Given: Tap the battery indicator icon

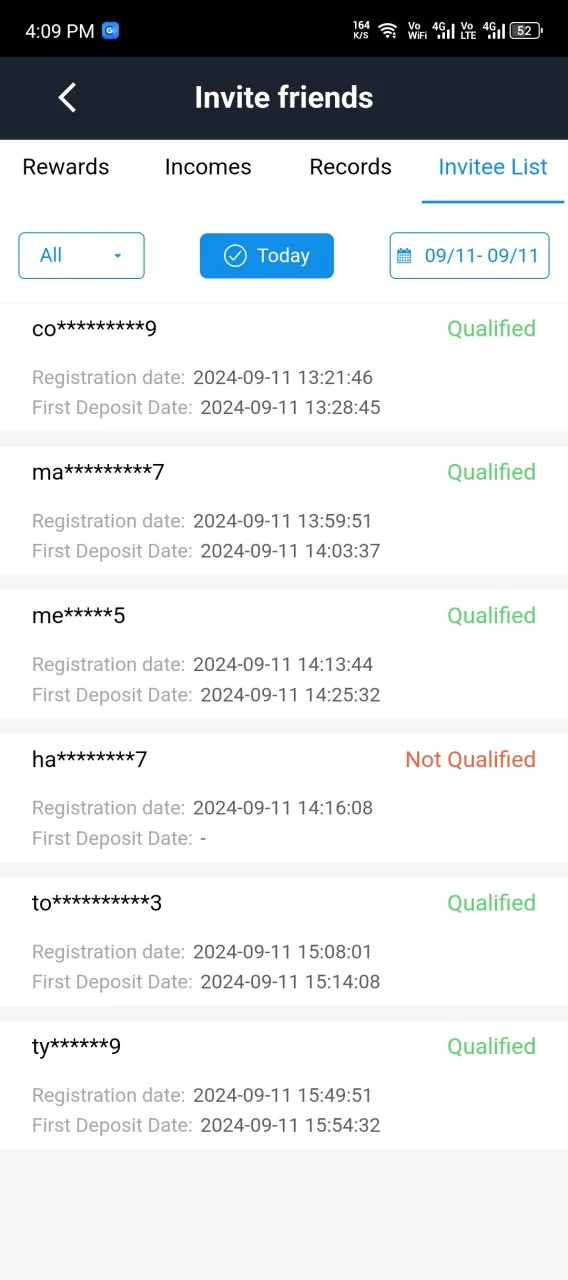Looking at the screenshot, I should (526, 30).
